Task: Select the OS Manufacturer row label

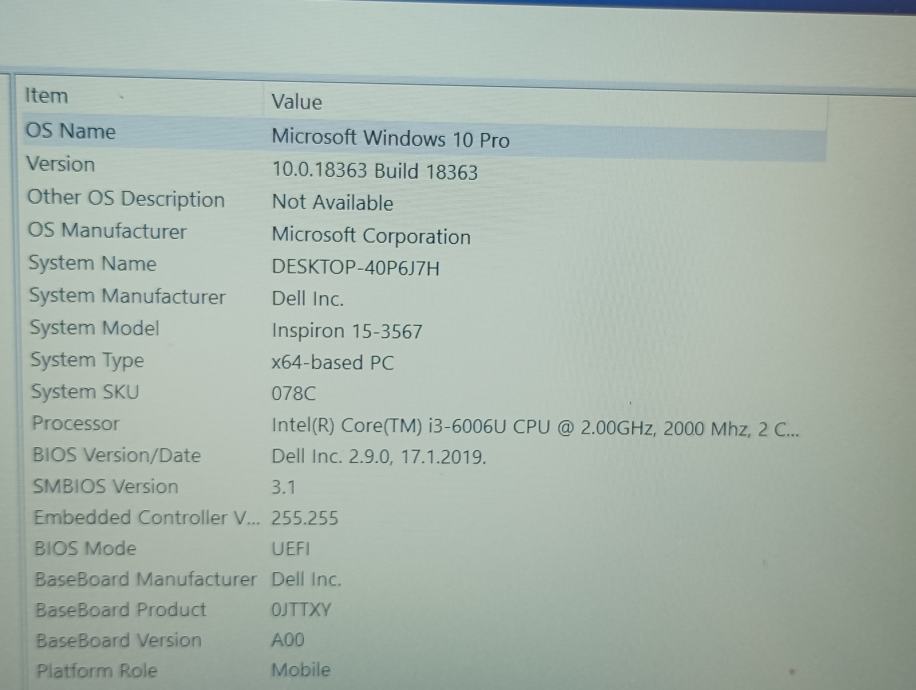Action: pyautogui.click(x=107, y=230)
